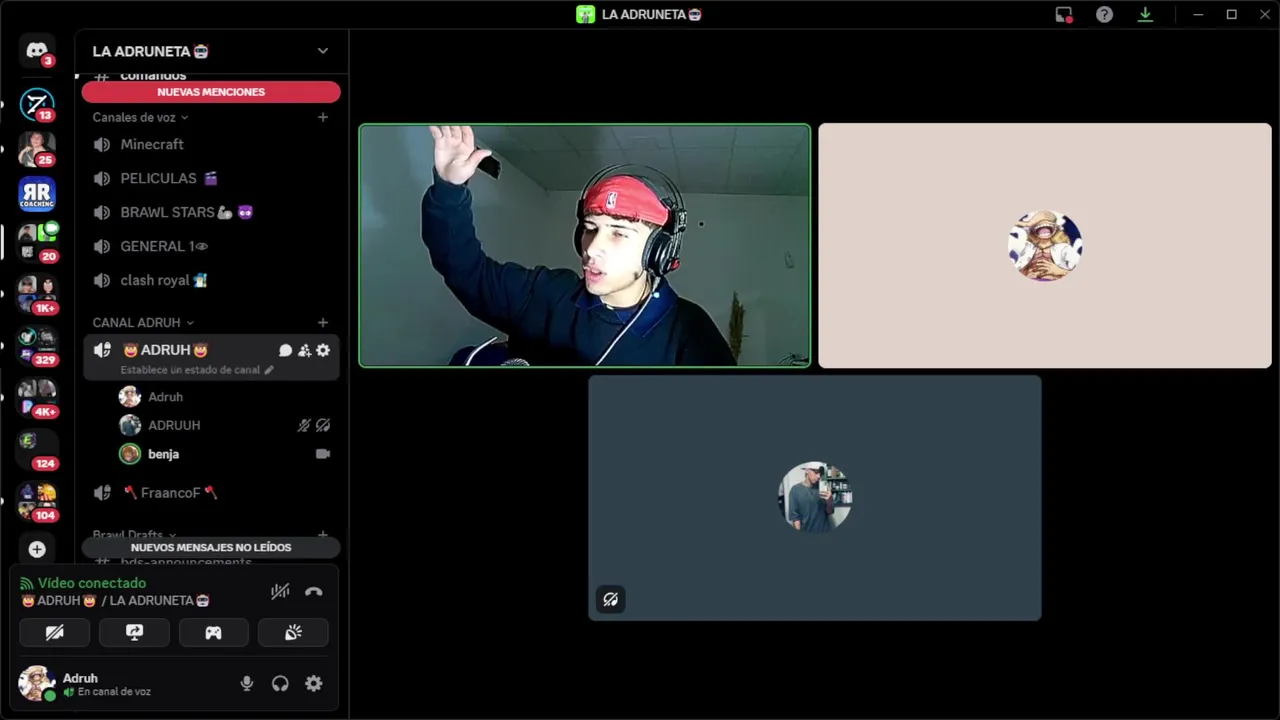This screenshot has width=1280, height=720.
Task: Set channel status 'Establece un estado de canal'
Action: click(197, 370)
